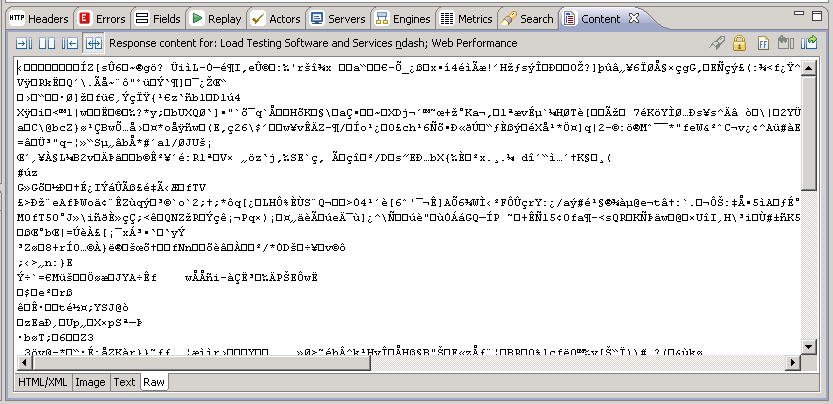This screenshot has height=404, width=833.
Task: Click the HTTP icon on Headers tab
Action: coord(17,19)
